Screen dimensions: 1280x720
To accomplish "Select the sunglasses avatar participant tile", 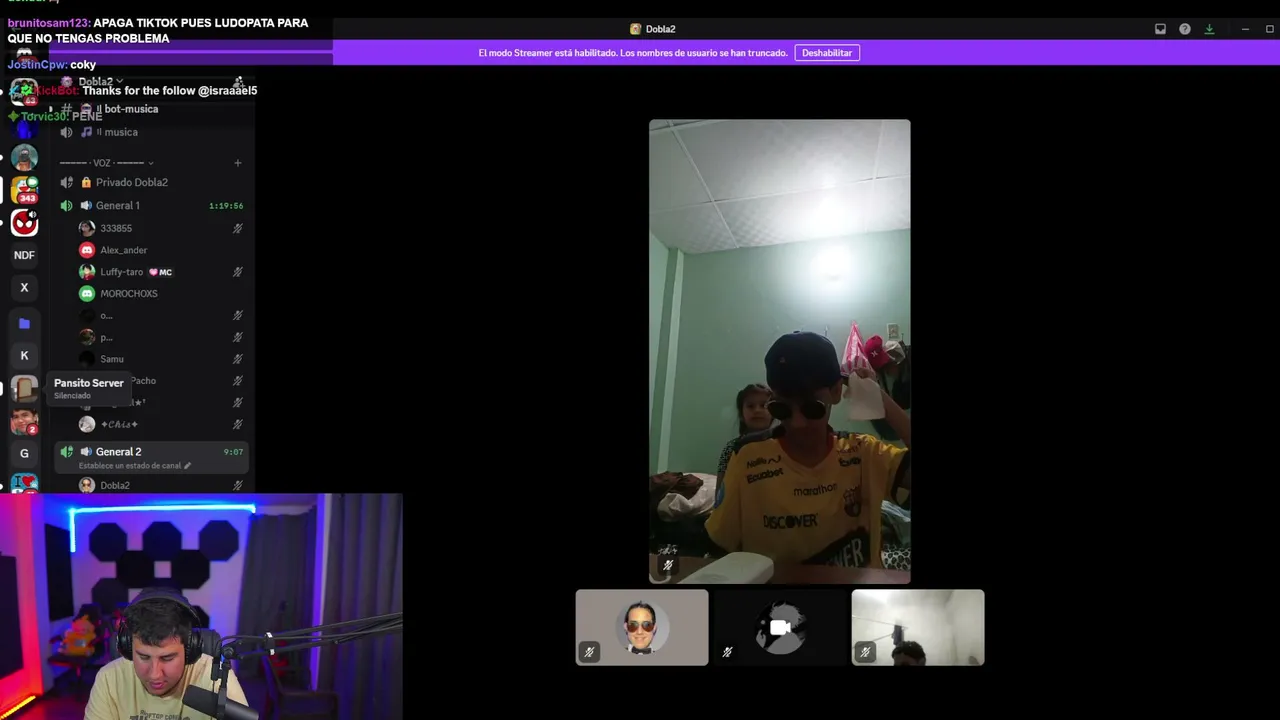I will coord(642,627).
